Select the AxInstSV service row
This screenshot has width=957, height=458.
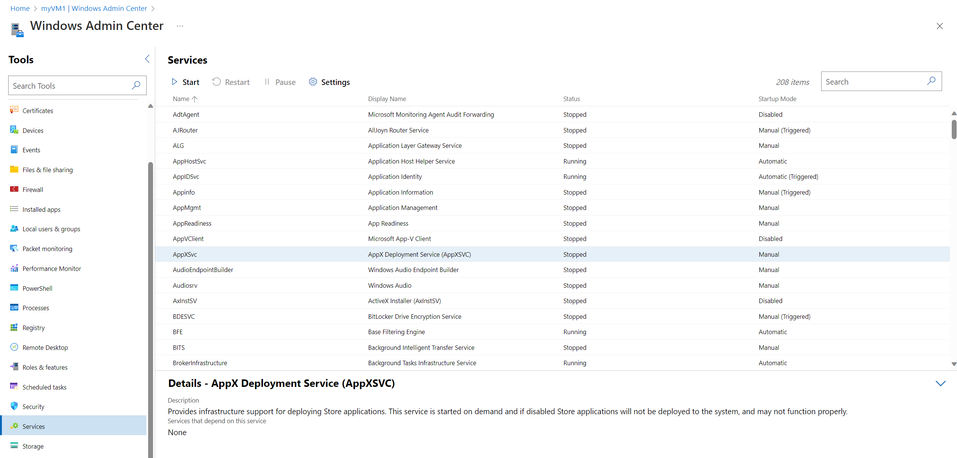pyautogui.click(x=552, y=301)
